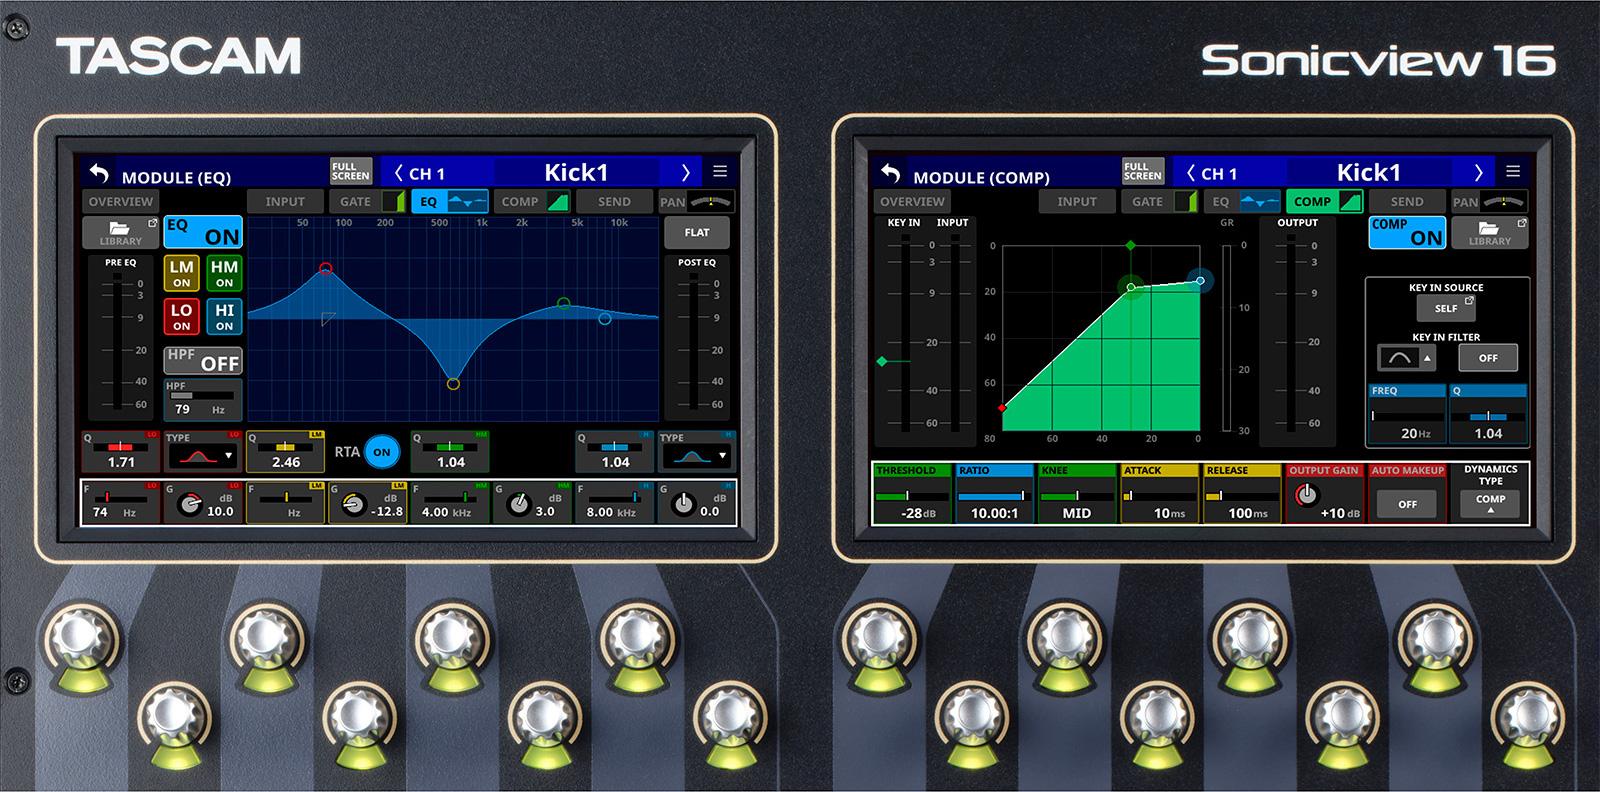
Task: Tap LO band Q value 1.71
Action: (x=121, y=462)
